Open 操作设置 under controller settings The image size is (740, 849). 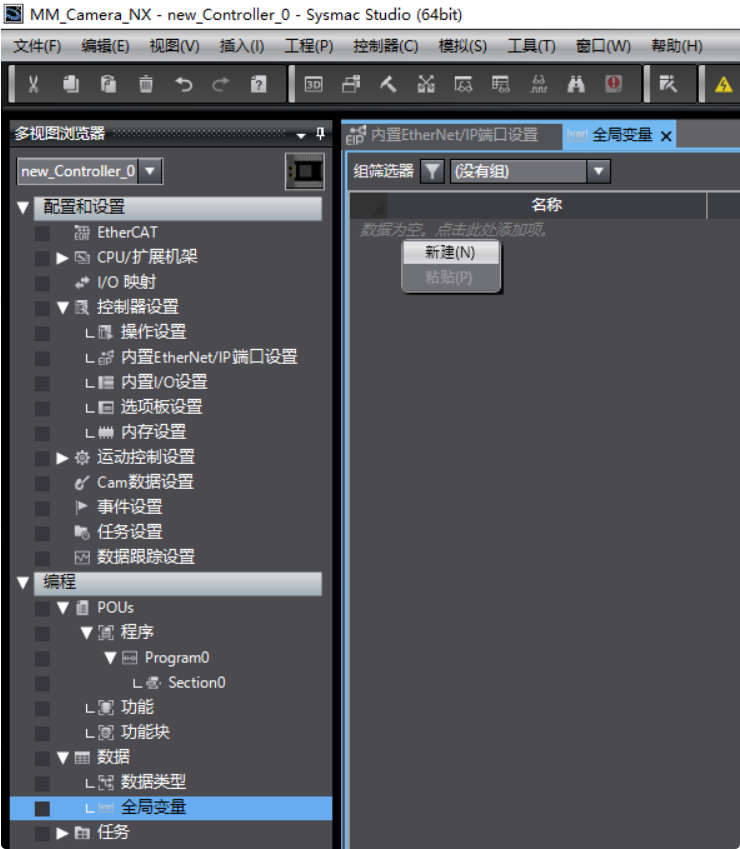tap(153, 332)
